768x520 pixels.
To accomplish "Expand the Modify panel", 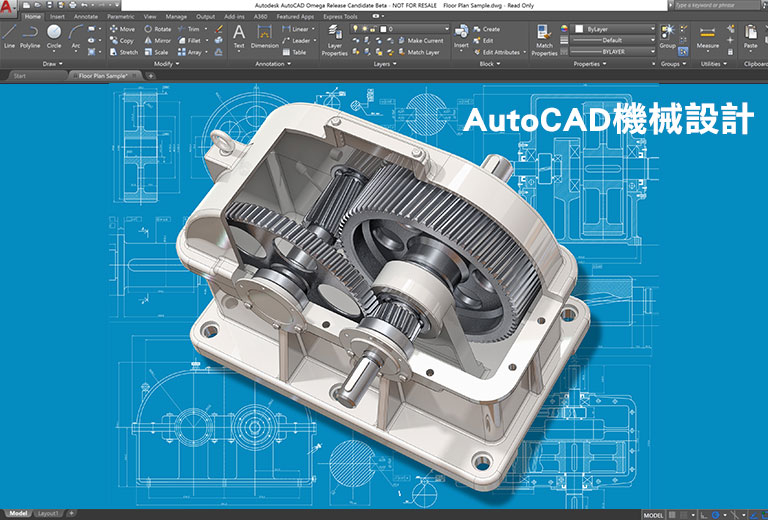I will [167, 64].
